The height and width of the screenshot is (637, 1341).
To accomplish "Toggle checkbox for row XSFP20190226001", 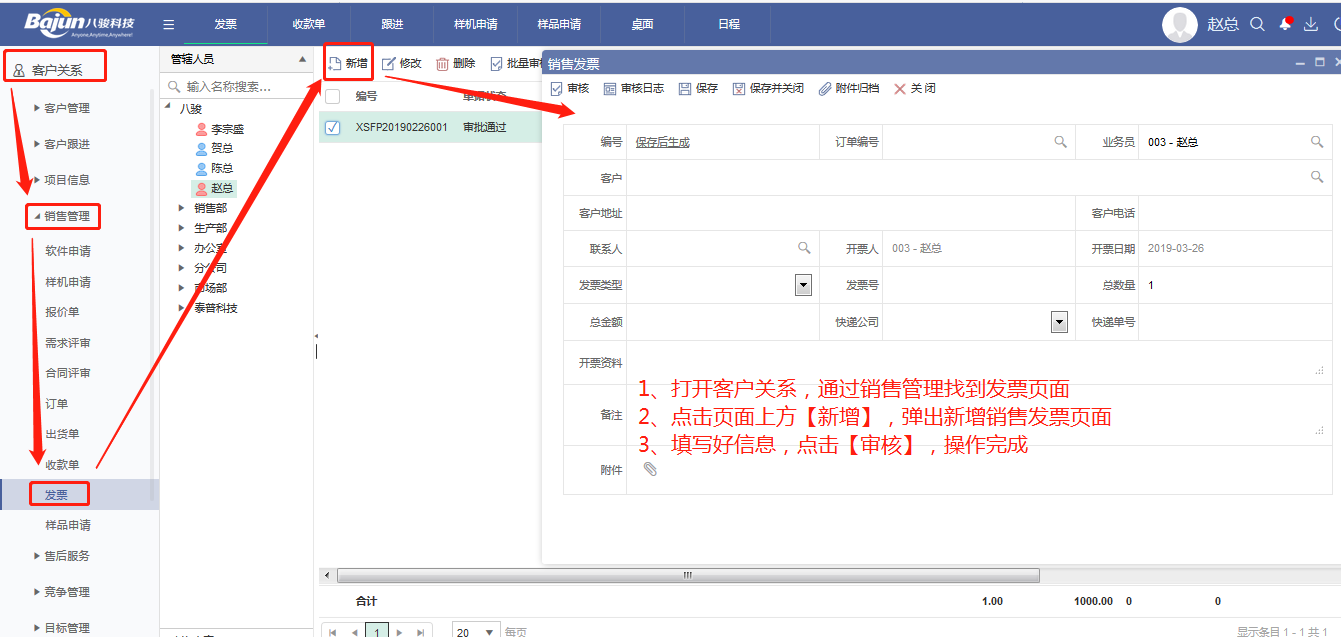I will [333, 128].
